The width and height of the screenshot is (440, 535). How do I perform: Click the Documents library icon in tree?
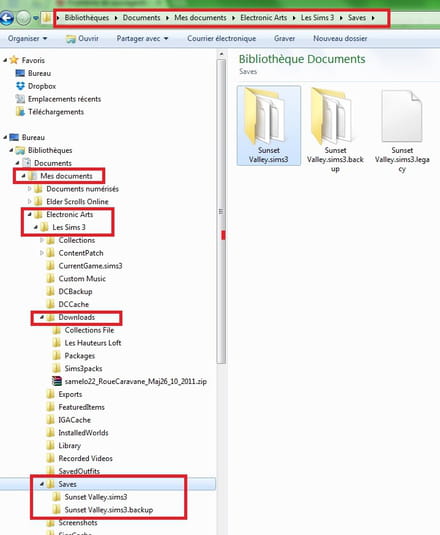pos(26,163)
